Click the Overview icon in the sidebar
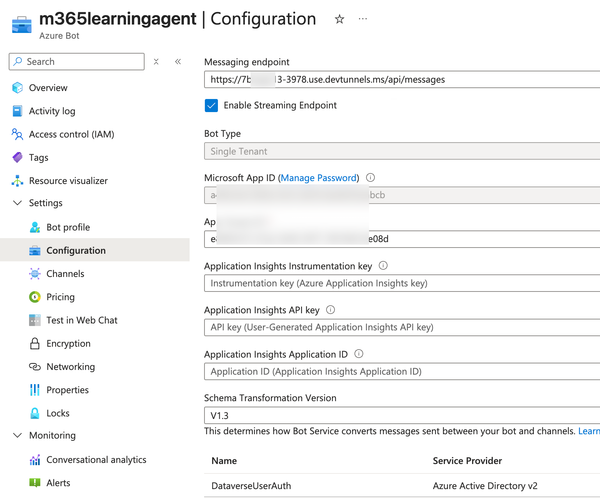This screenshot has width=600, height=498. point(17,88)
